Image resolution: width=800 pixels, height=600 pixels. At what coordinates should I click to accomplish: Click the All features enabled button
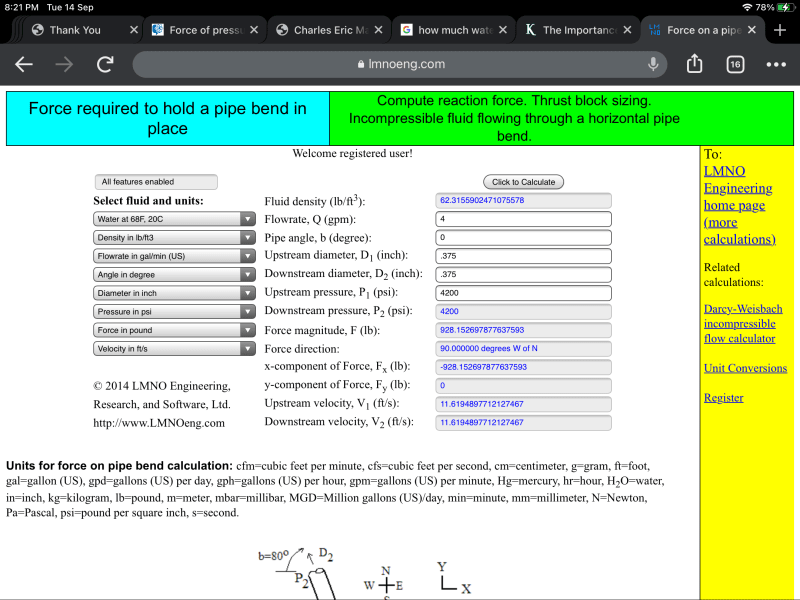pos(156,182)
